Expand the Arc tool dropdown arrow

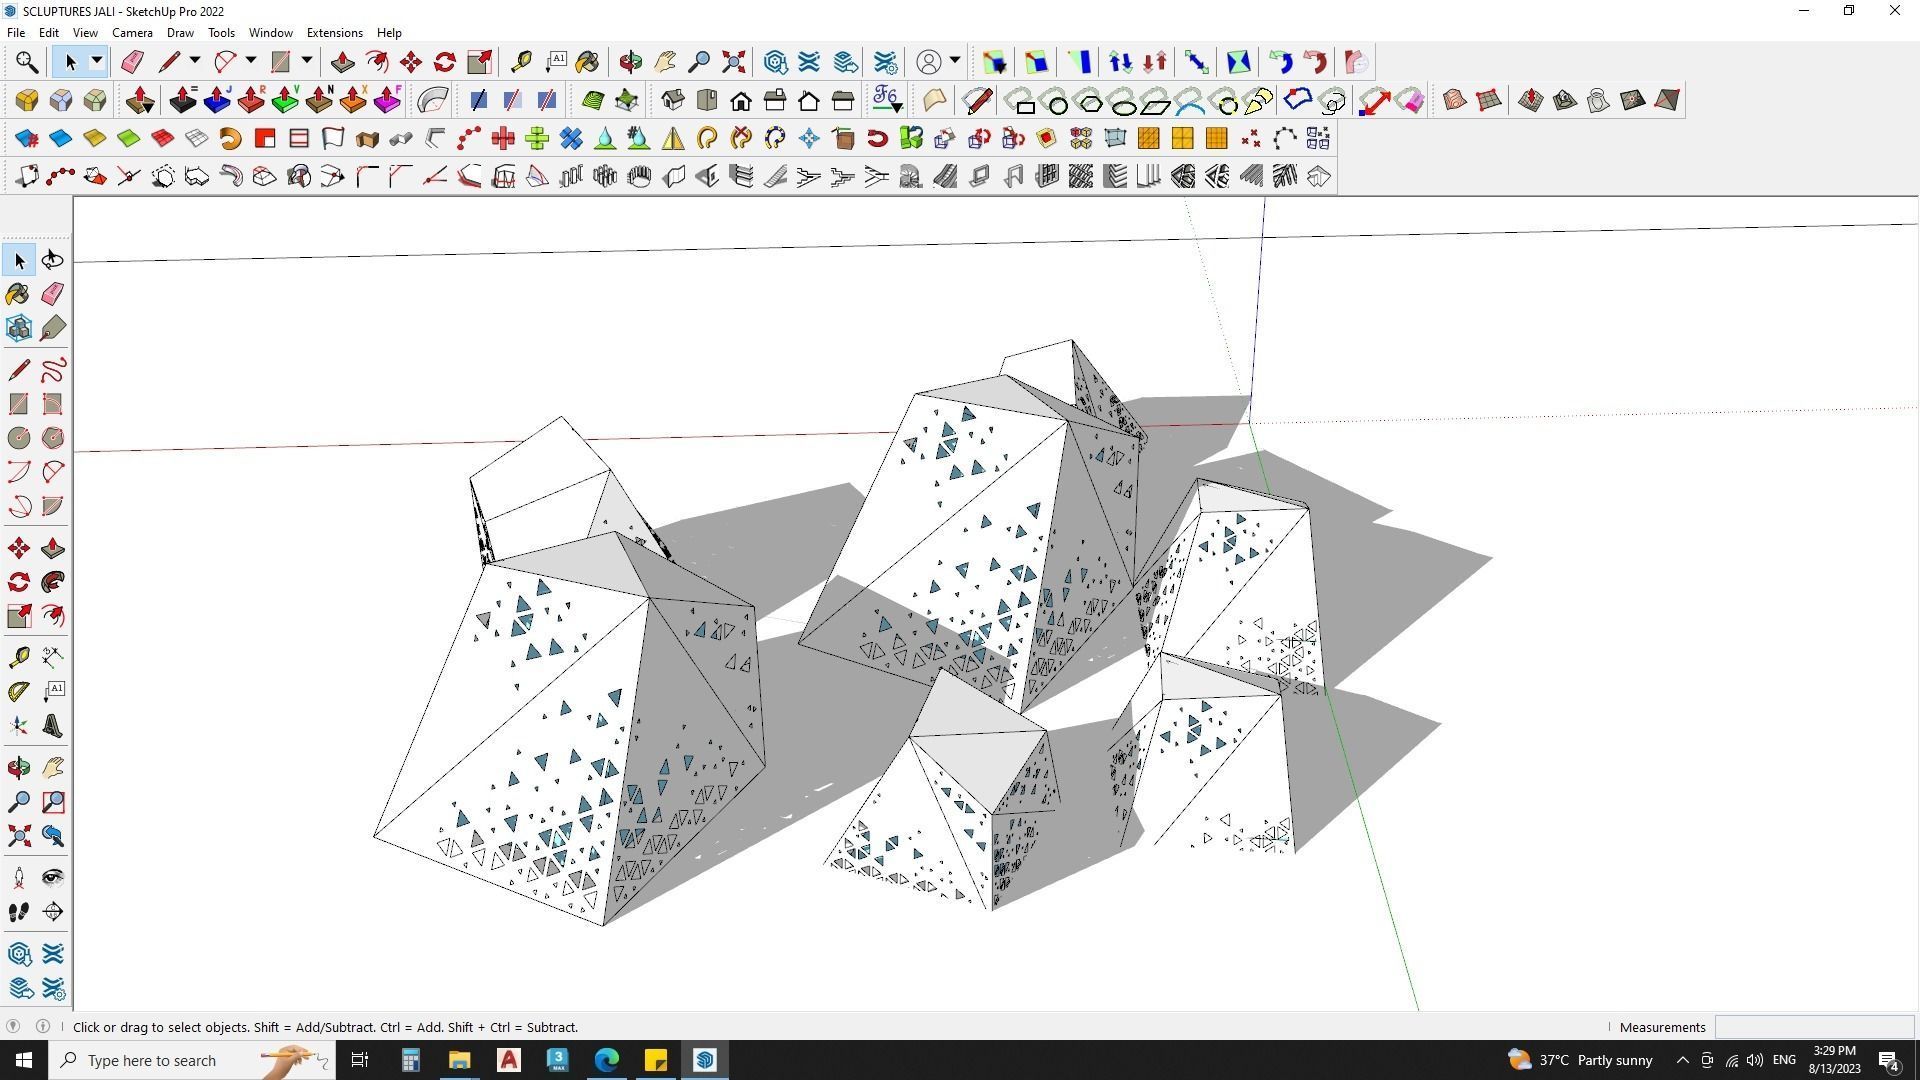[251, 62]
